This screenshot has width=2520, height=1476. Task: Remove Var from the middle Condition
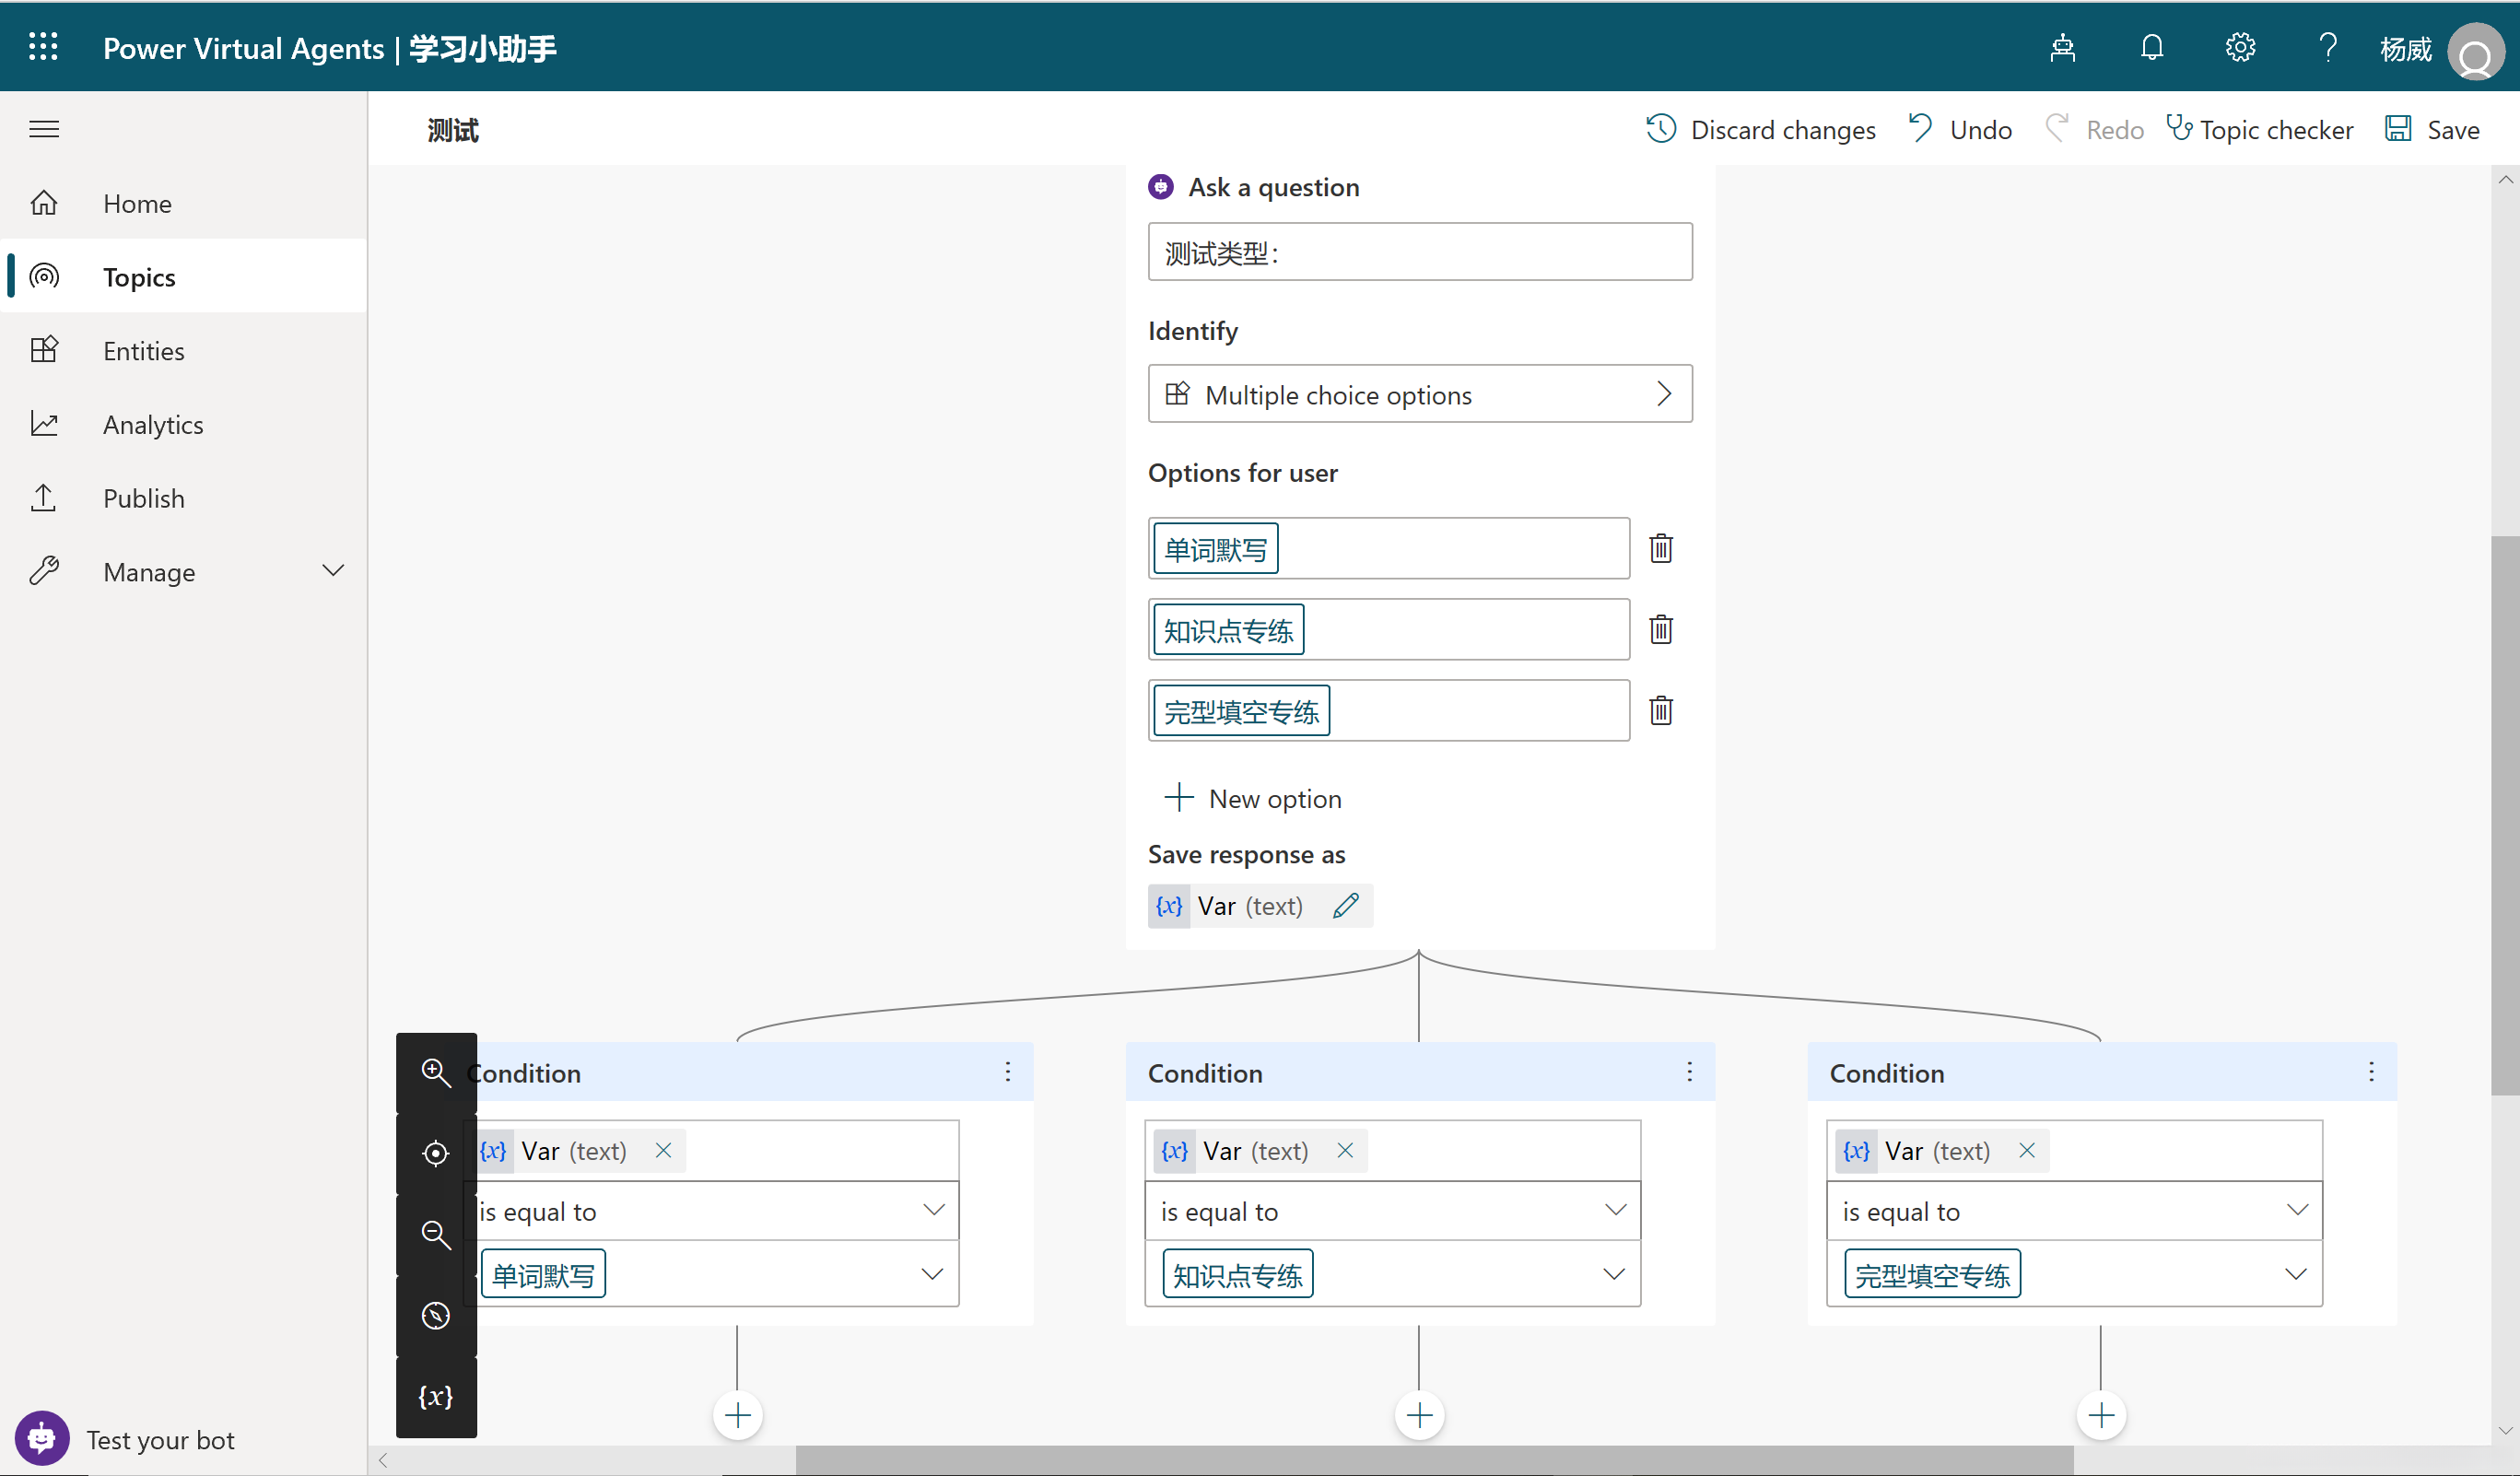1345,1150
